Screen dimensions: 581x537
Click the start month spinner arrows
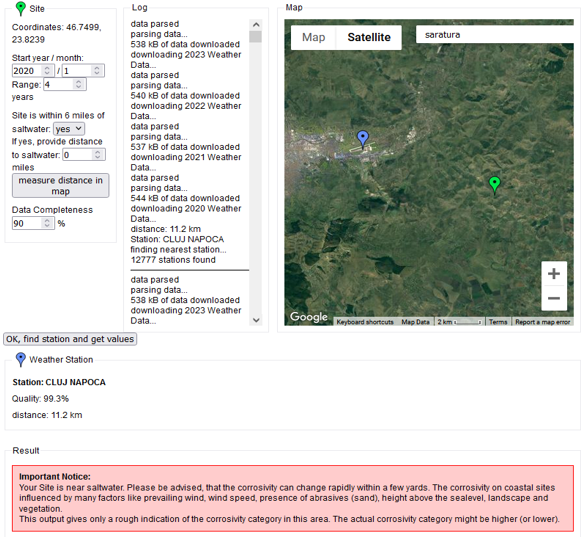coord(97,70)
